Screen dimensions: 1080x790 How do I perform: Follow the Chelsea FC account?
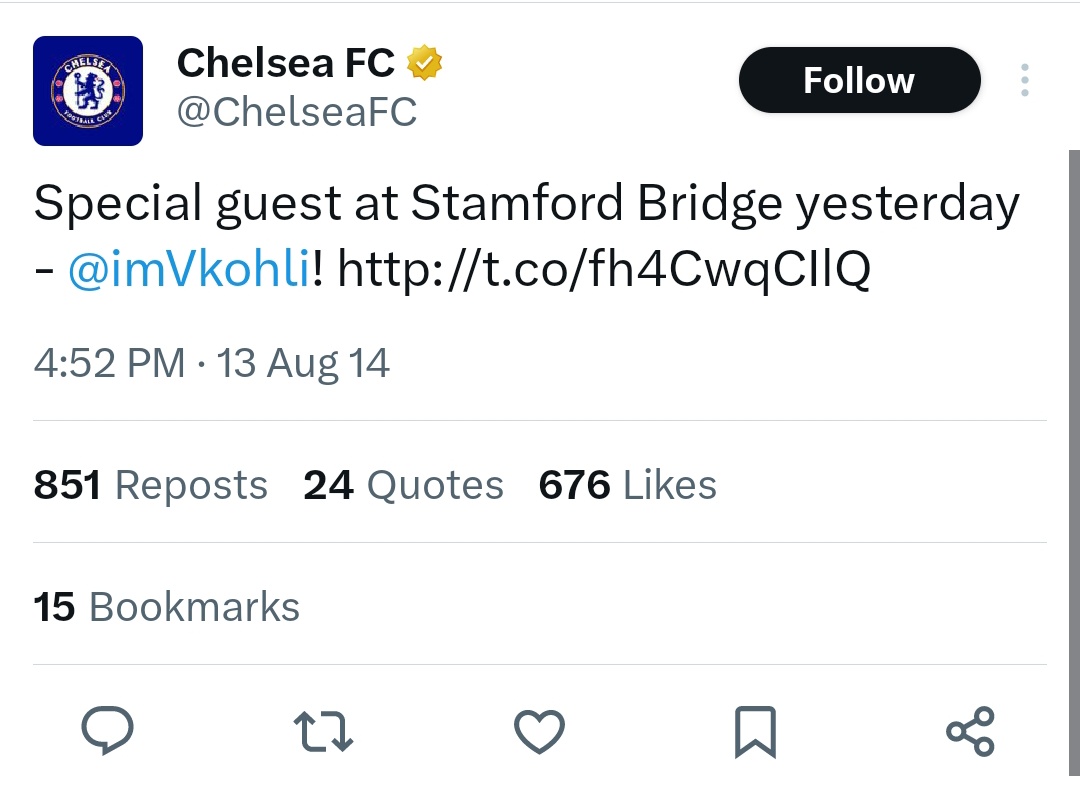[x=859, y=80]
